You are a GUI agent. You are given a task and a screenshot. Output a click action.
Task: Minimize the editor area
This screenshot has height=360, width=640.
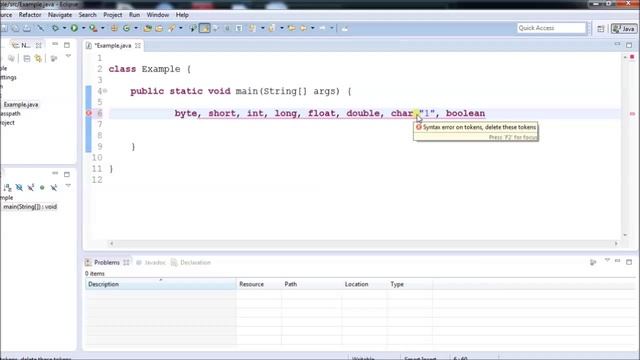617,44
